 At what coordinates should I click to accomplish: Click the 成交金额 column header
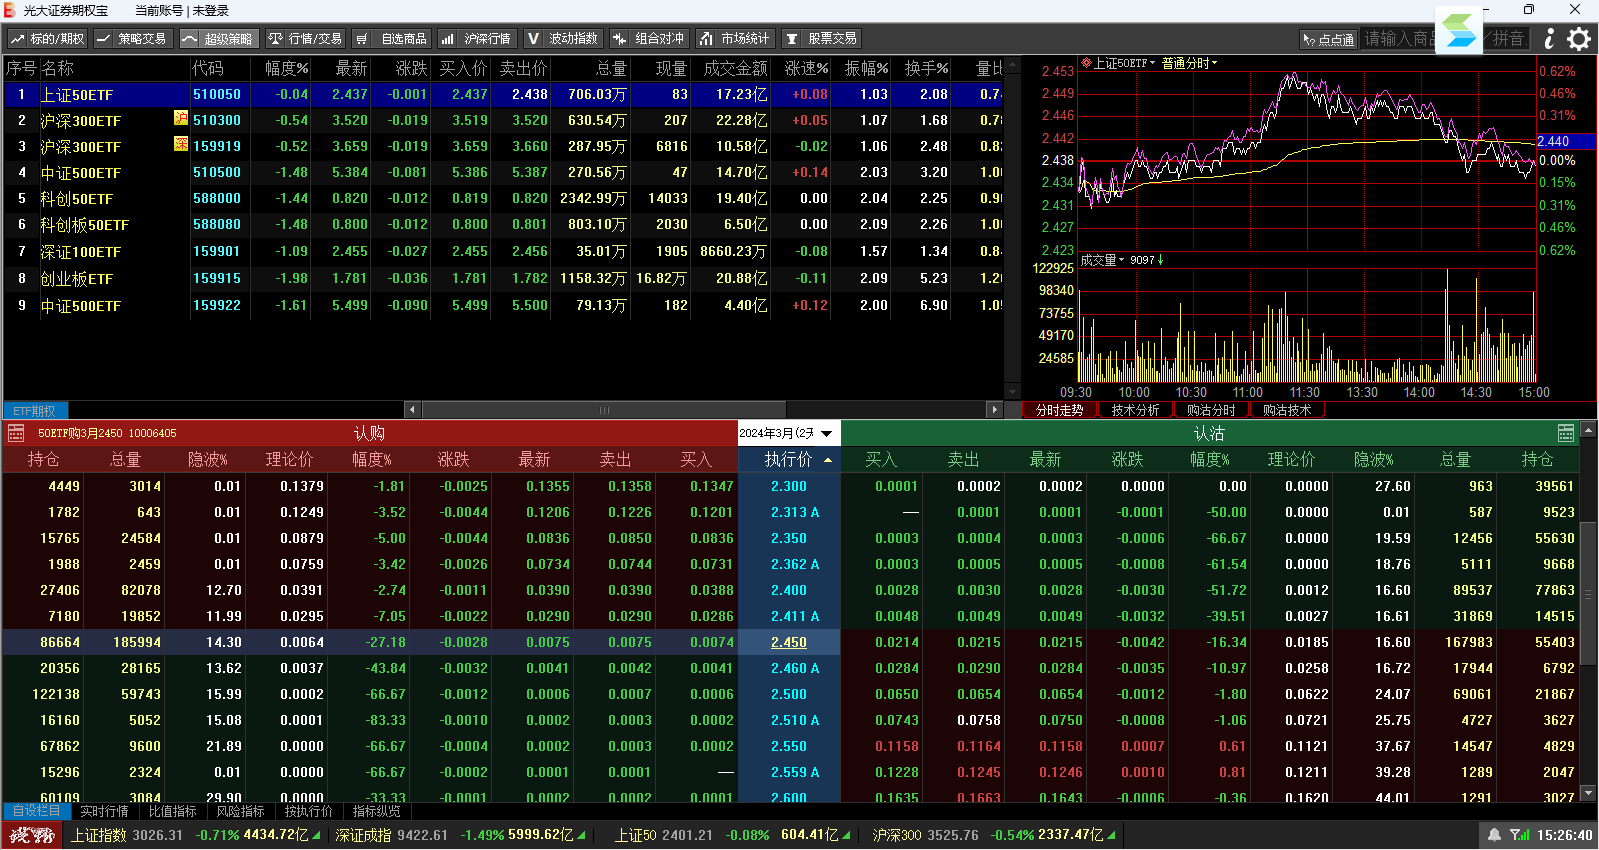click(x=735, y=68)
